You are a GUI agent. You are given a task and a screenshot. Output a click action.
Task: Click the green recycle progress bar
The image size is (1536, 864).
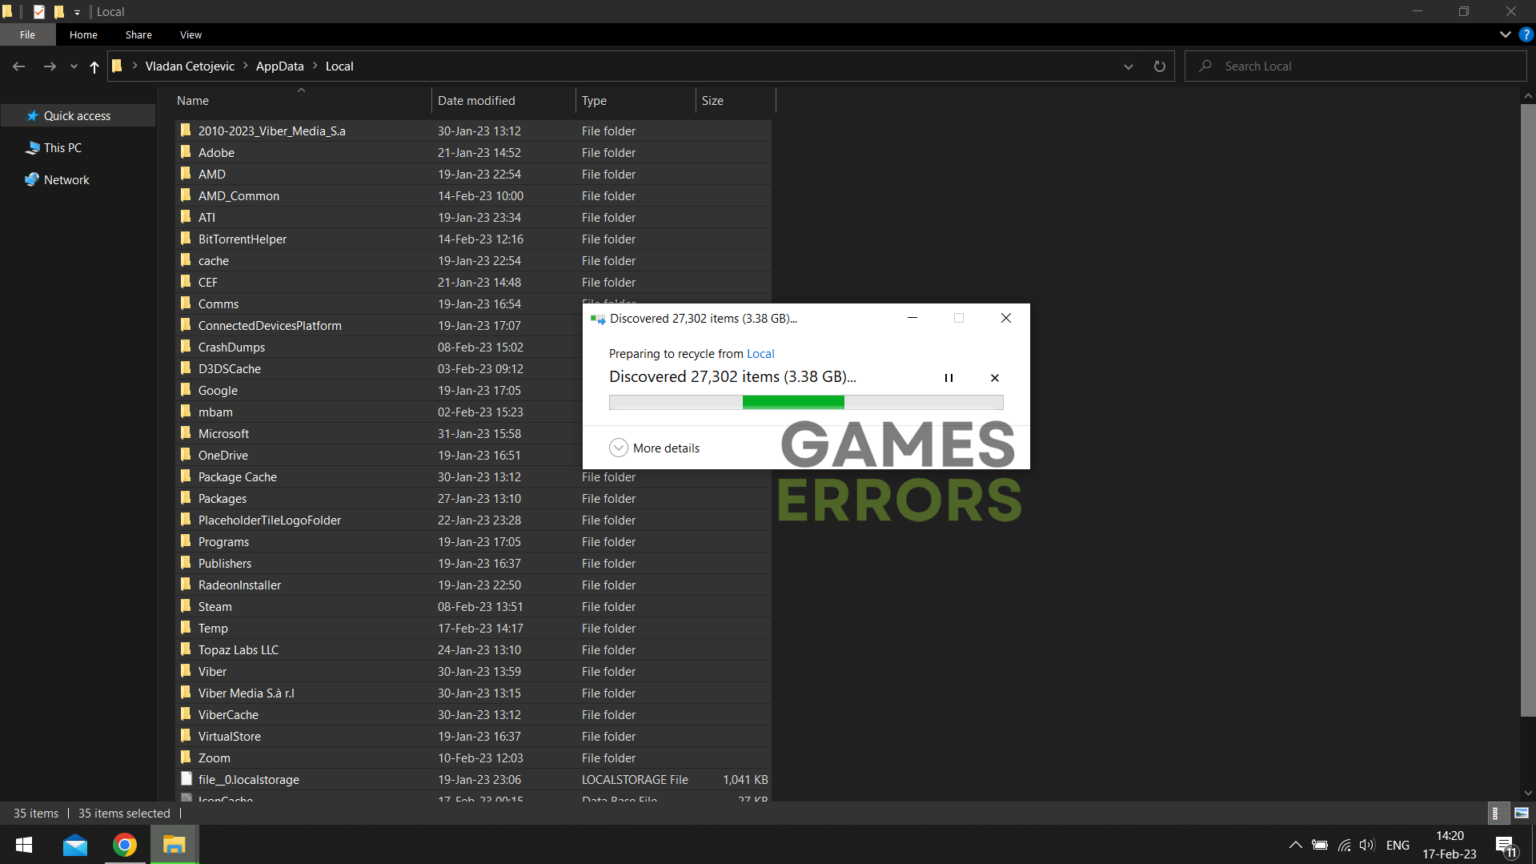[793, 401]
